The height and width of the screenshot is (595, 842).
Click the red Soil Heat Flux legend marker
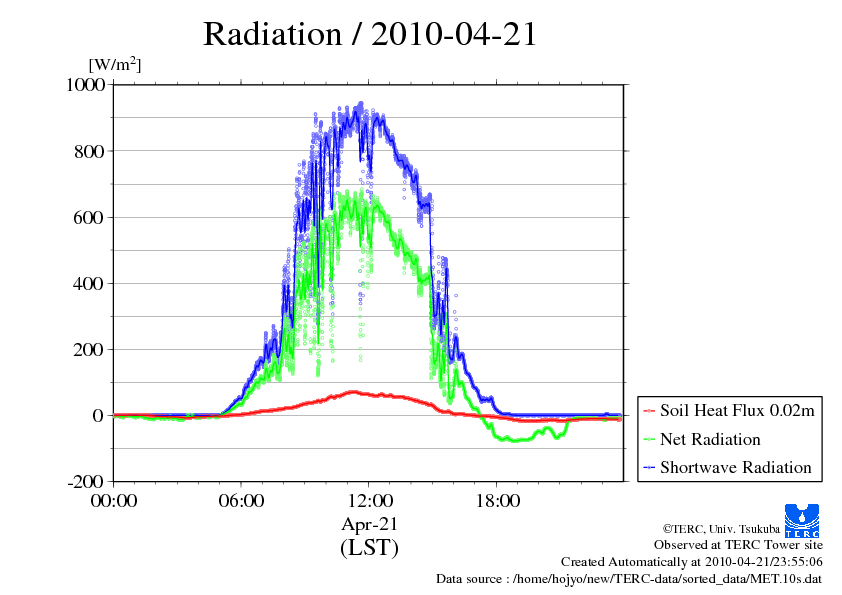[649, 411]
